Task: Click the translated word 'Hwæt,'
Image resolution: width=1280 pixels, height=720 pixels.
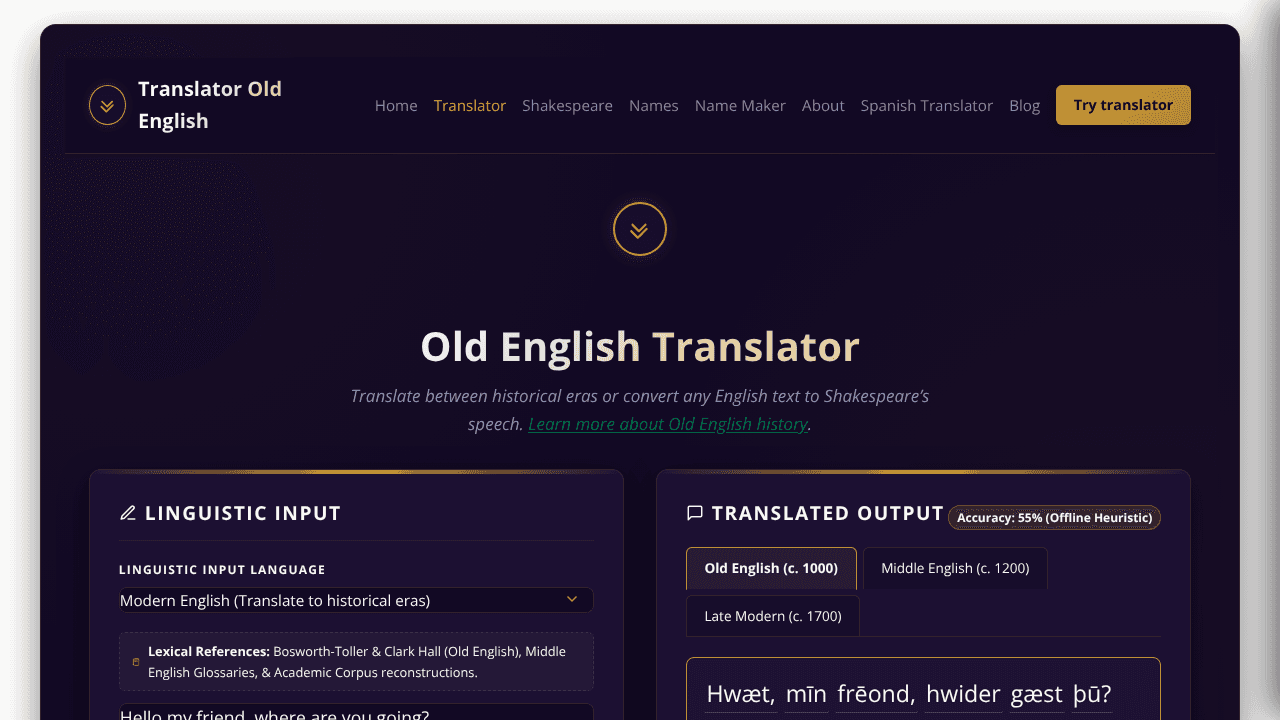Action: [x=741, y=694]
